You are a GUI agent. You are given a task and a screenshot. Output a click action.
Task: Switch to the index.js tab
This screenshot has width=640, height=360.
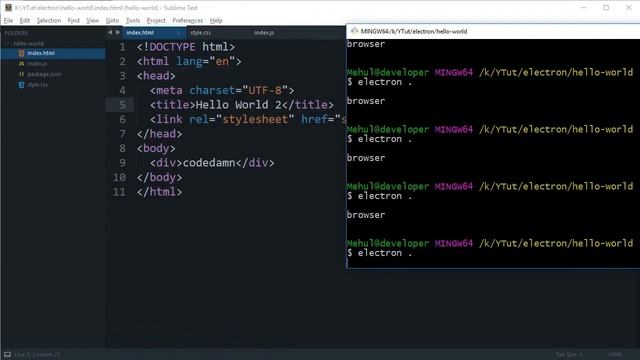(x=264, y=33)
